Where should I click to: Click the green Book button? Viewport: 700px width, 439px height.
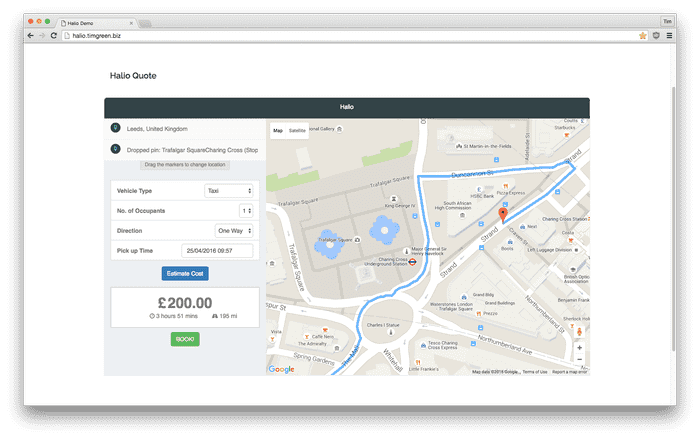click(185, 339)
